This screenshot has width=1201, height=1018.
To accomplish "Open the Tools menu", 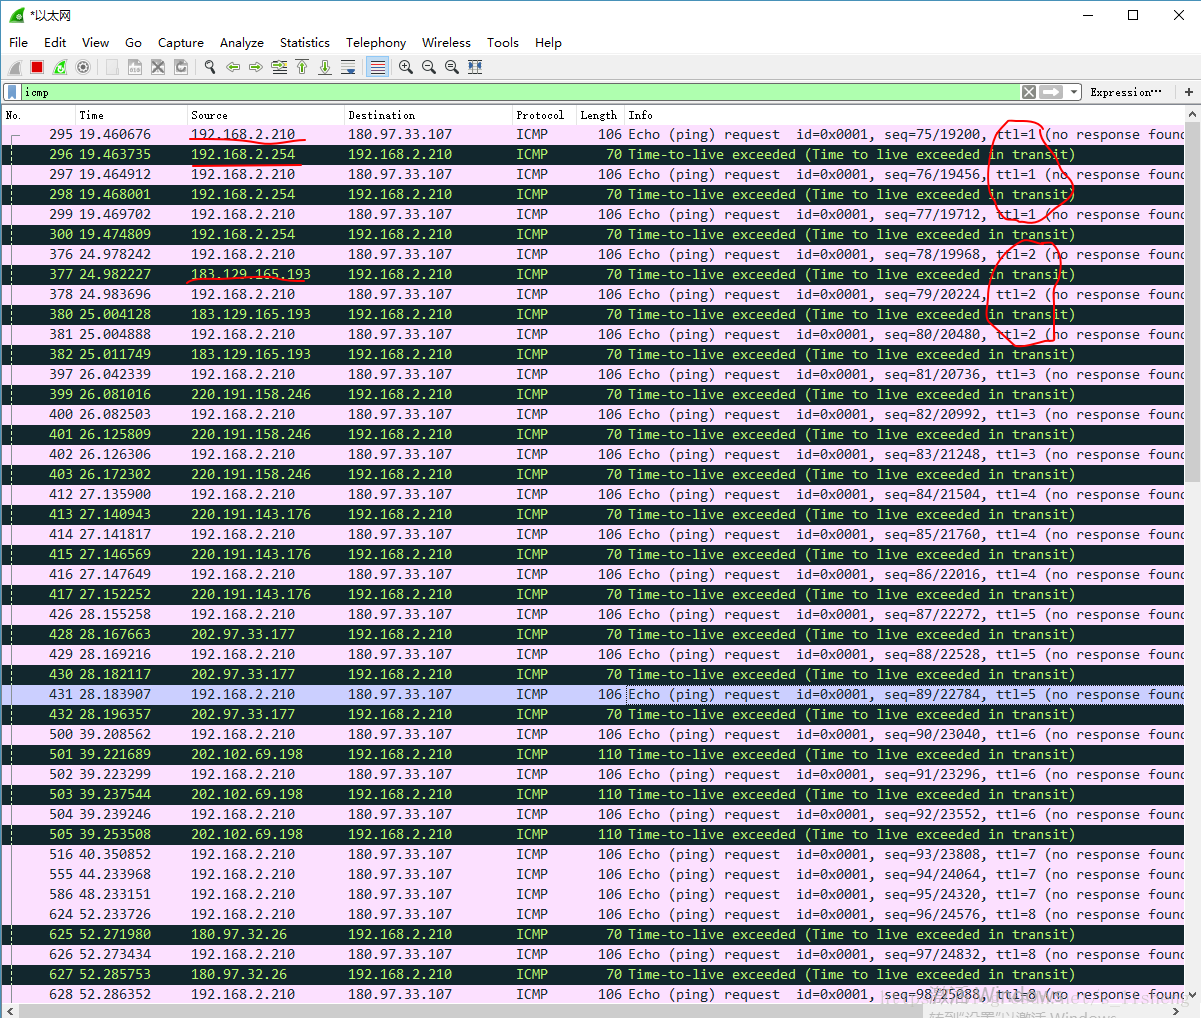I will coord(503,43).
